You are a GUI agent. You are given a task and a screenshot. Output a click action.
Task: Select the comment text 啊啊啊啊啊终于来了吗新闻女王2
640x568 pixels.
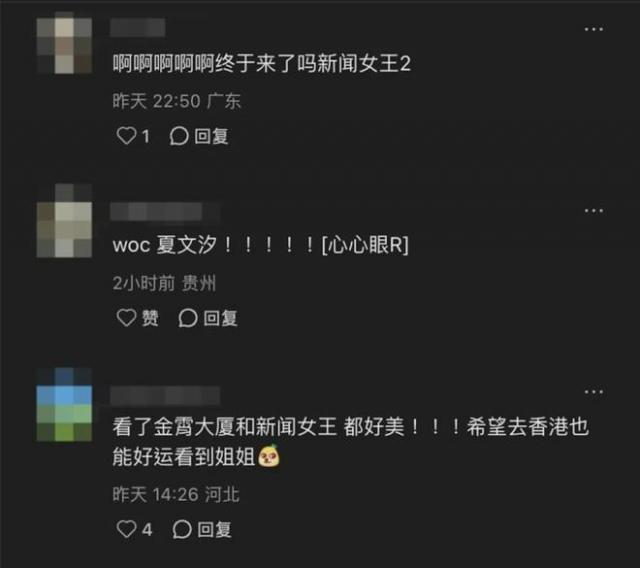coord(262,64)
